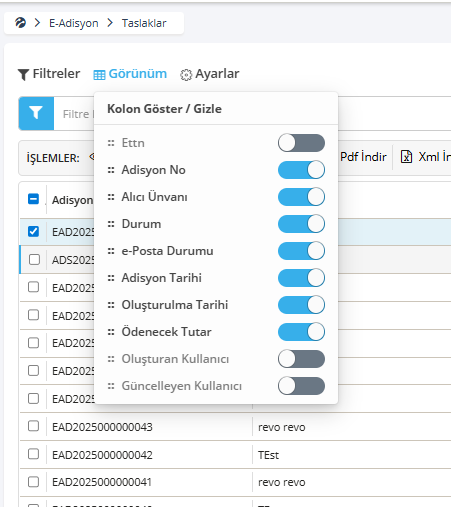Image resolution: width=451 pixels, height=507 pixels.
Task: Grab the drag handle beside Durum
Action: click(111, 224)
